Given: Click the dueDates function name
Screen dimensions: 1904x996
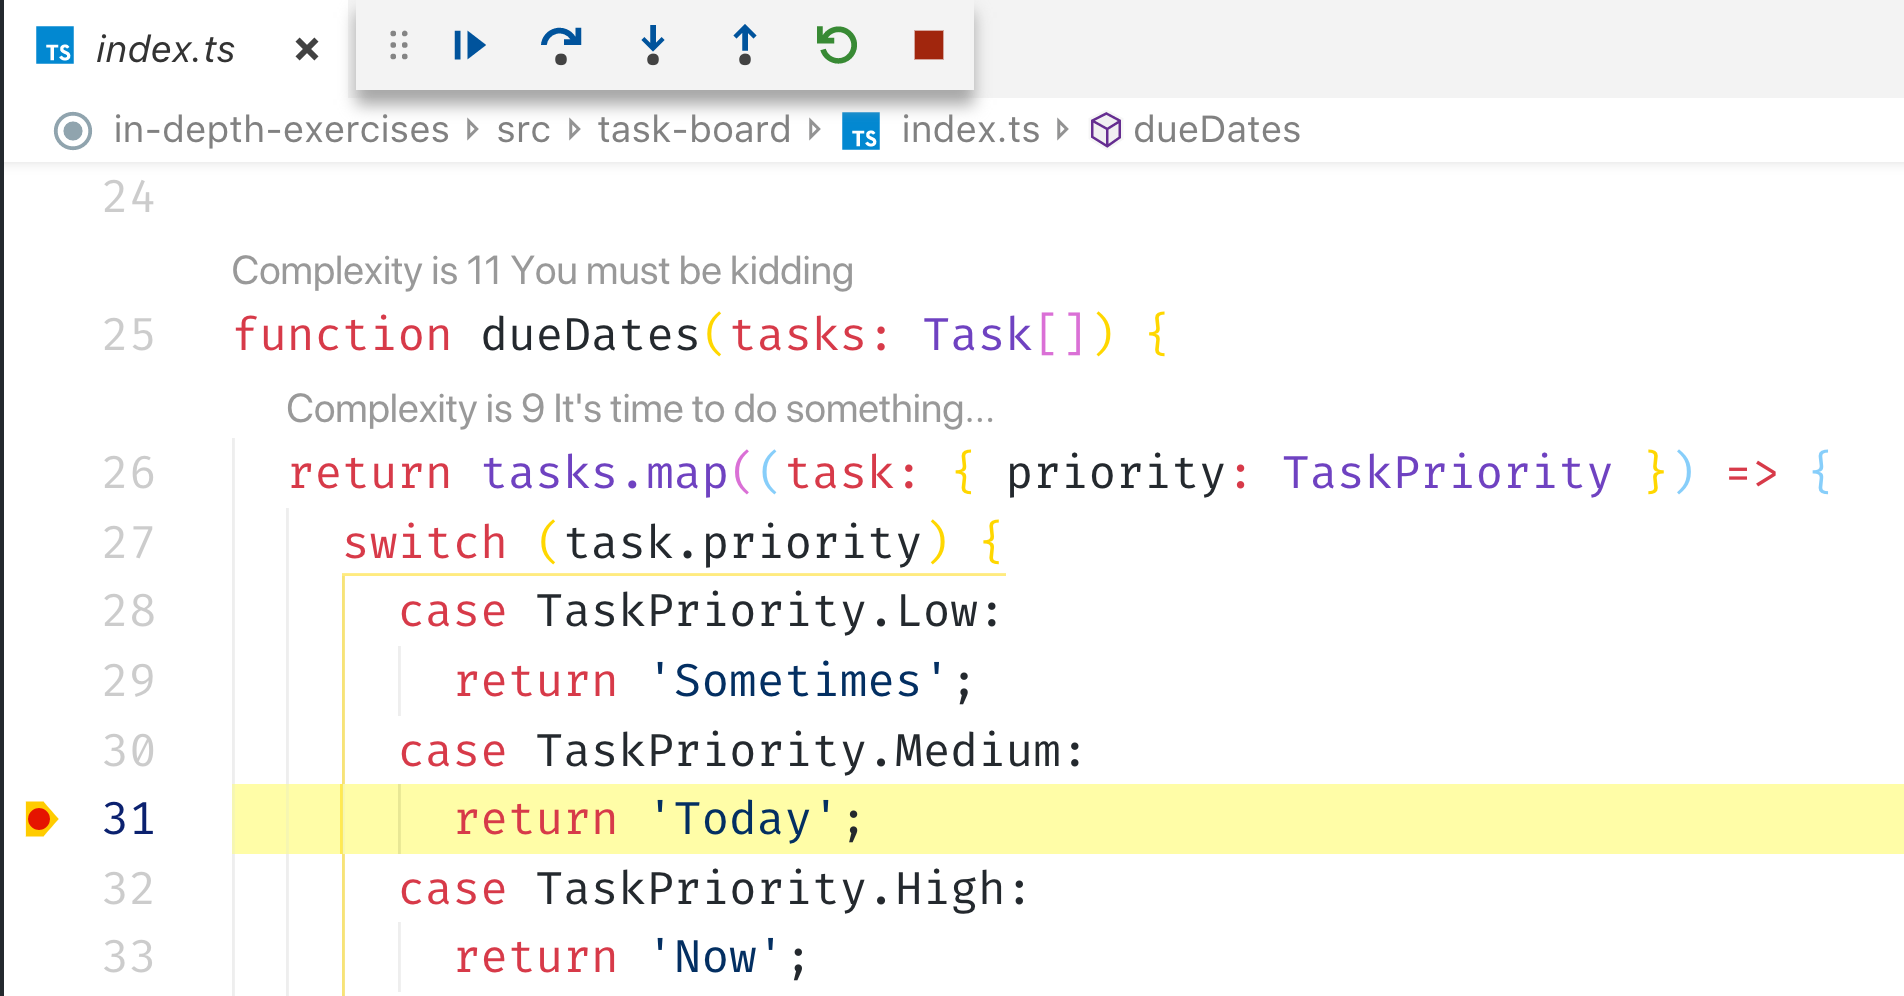Looking at the screenshot, I should (x=590, y=335).
